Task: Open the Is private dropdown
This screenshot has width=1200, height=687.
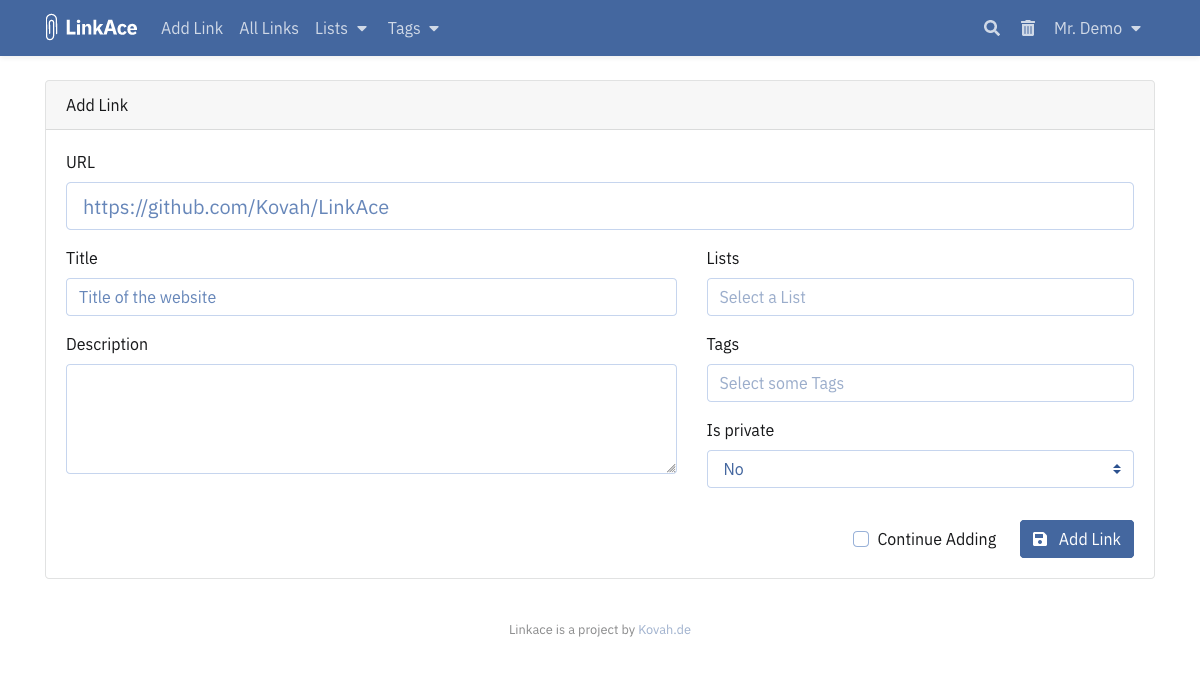Action: (x=920, y=468)
